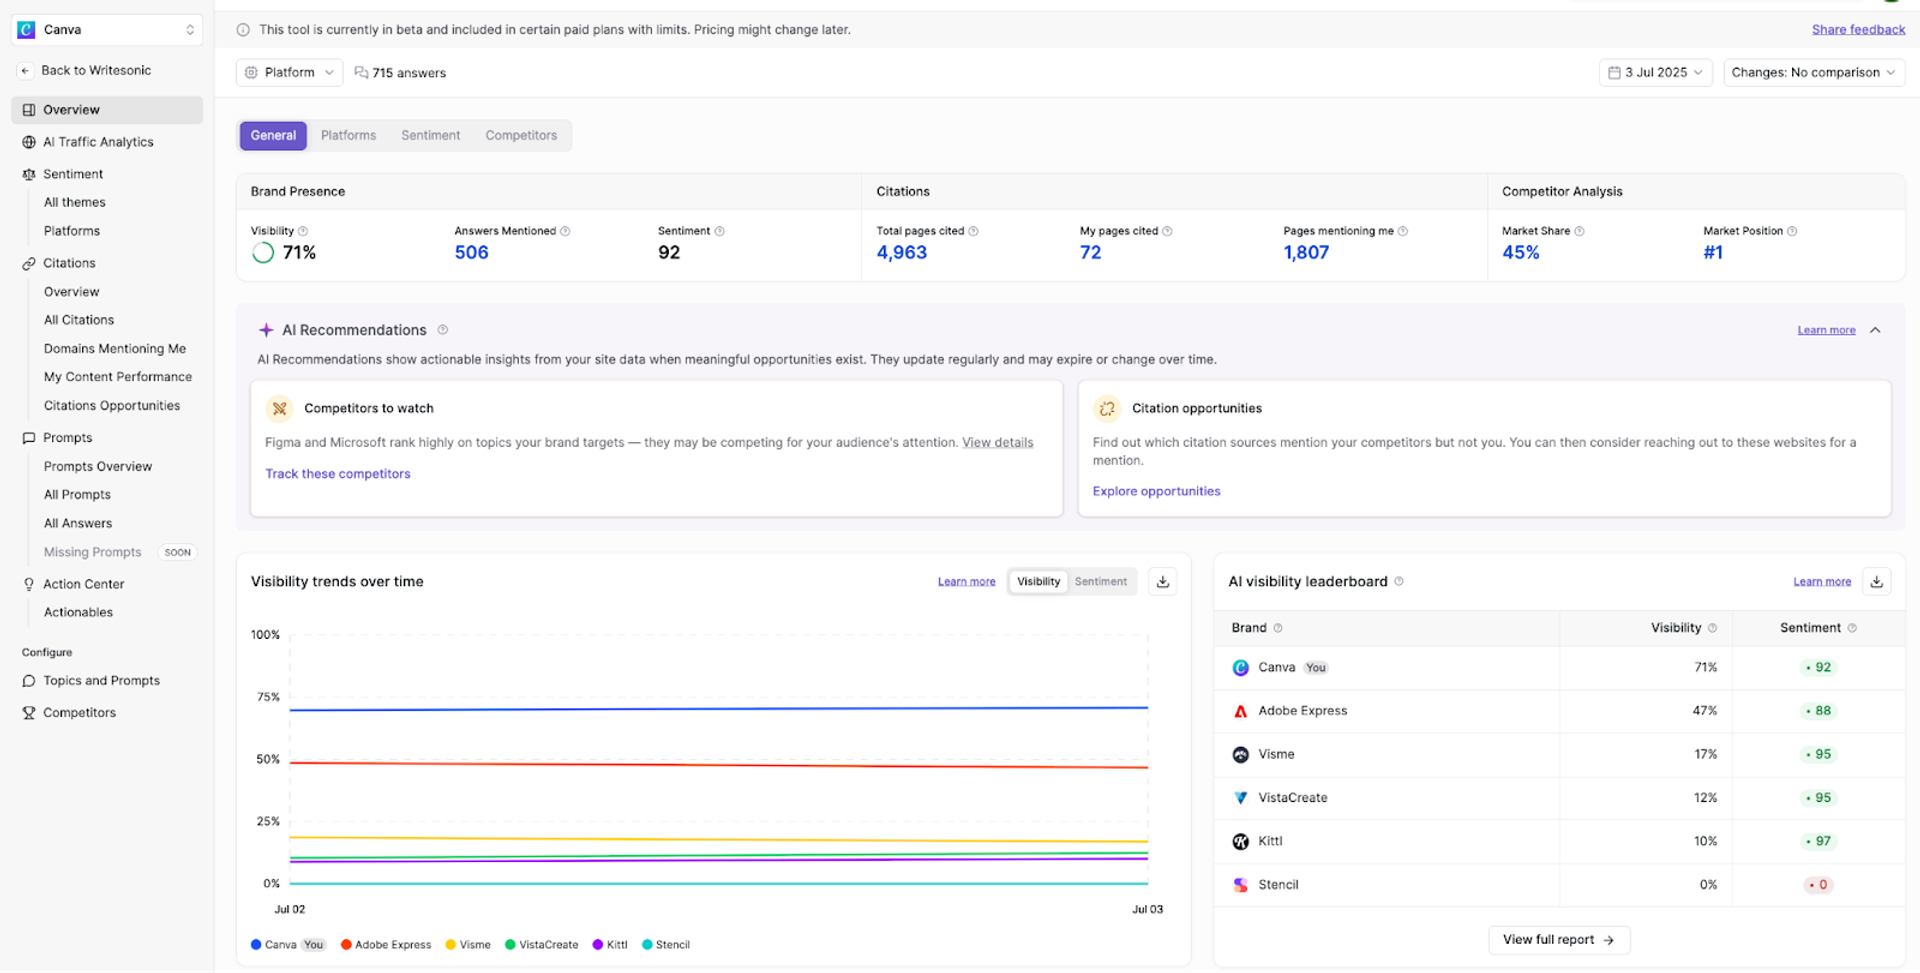The image size is (1920, 973).
Task: Click the info icon beside AI Recommendations
Action: pyautogui.click(x=443, y=330)
